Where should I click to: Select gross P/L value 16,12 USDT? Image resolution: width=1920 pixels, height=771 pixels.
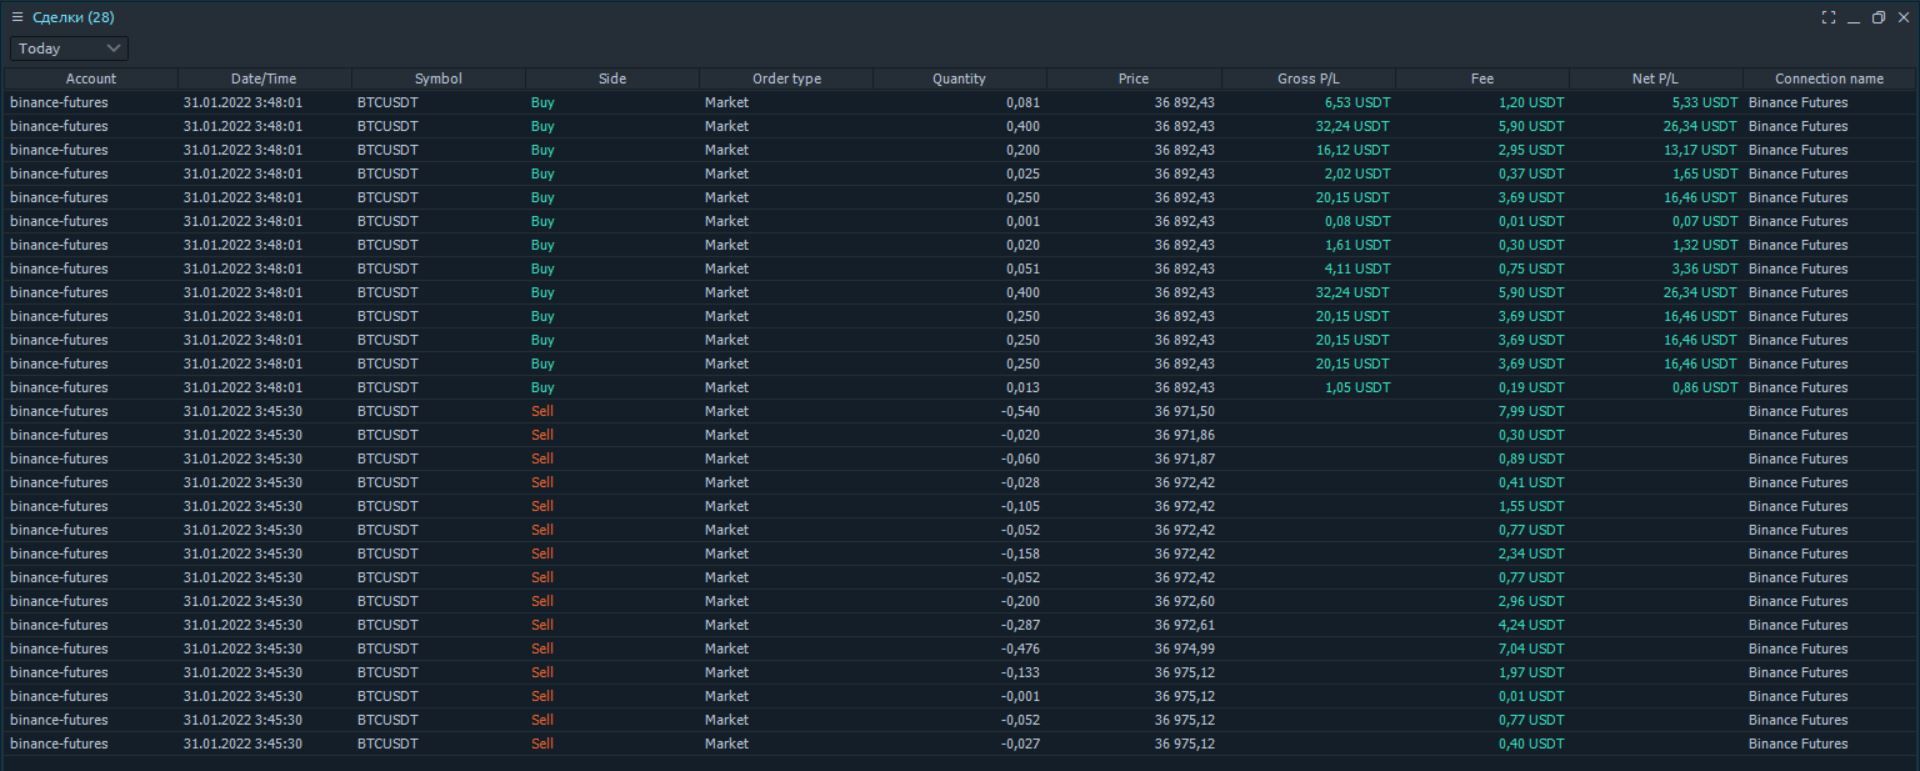pyautogui.click(x=1352, y=150)
